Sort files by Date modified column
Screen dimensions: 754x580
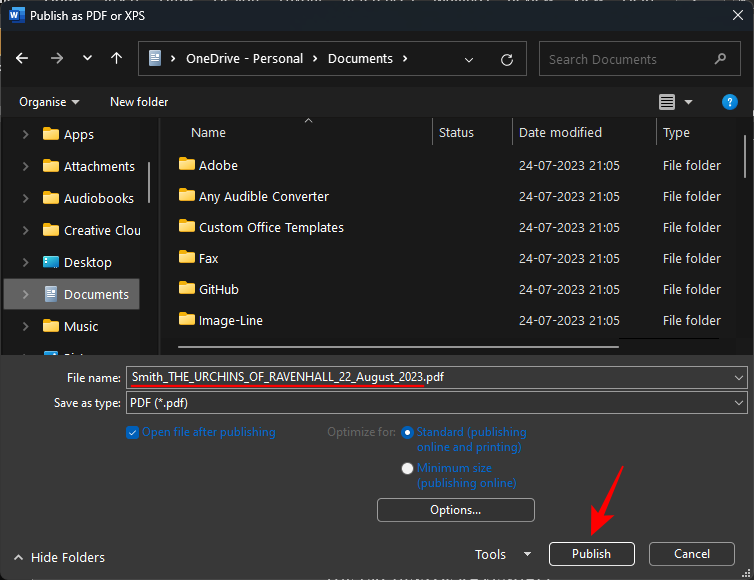coord(560,133)
